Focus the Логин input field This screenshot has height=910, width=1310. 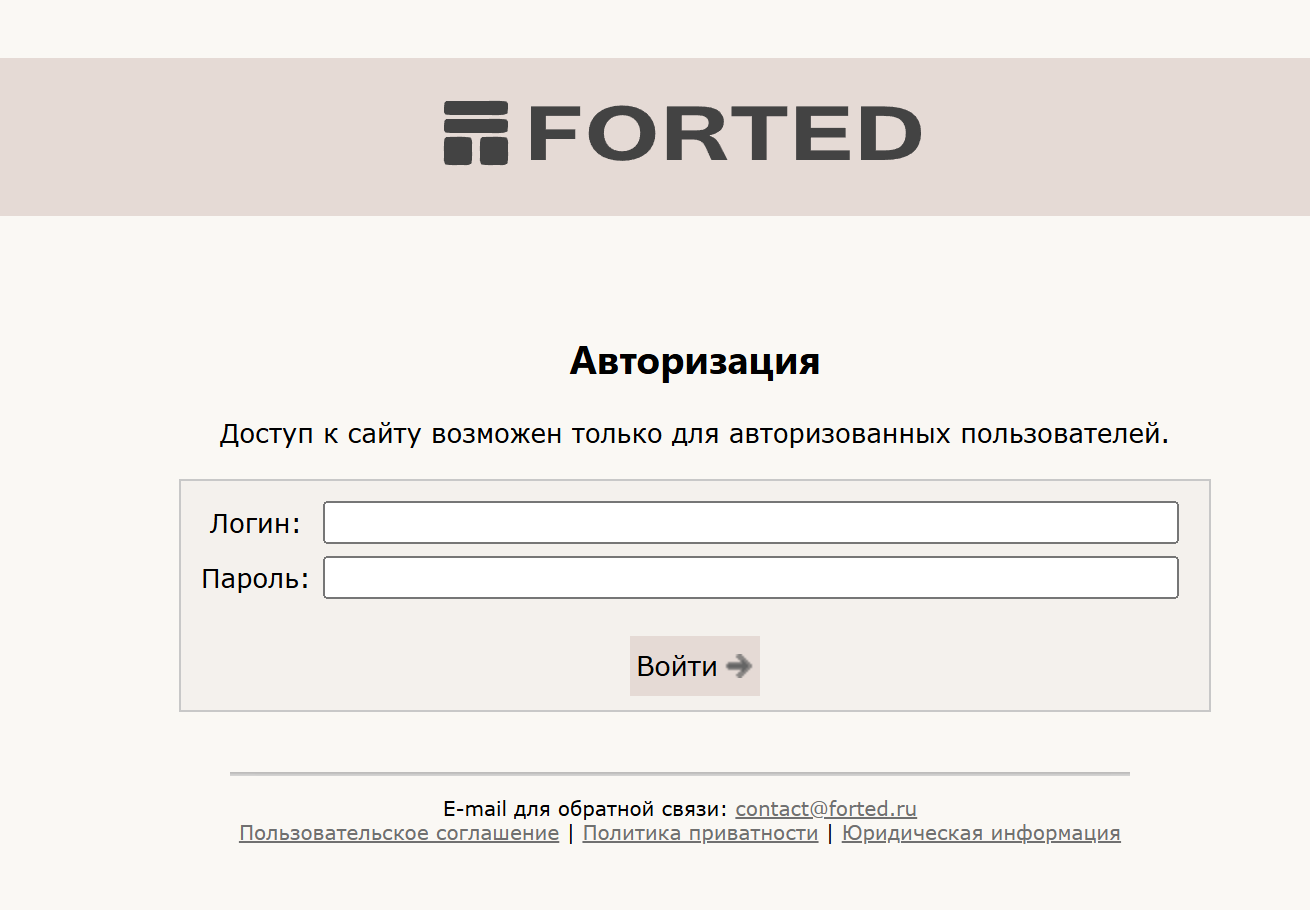click(751, 523)
